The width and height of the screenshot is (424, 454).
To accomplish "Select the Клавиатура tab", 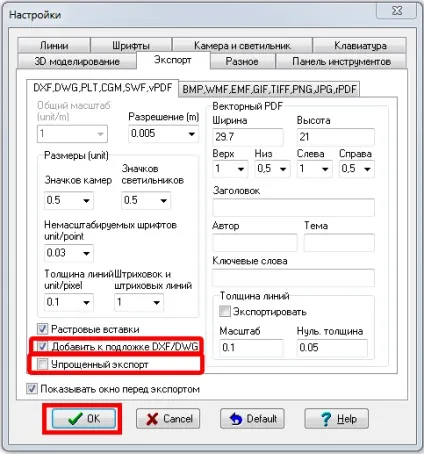I will tap(360, 45).
